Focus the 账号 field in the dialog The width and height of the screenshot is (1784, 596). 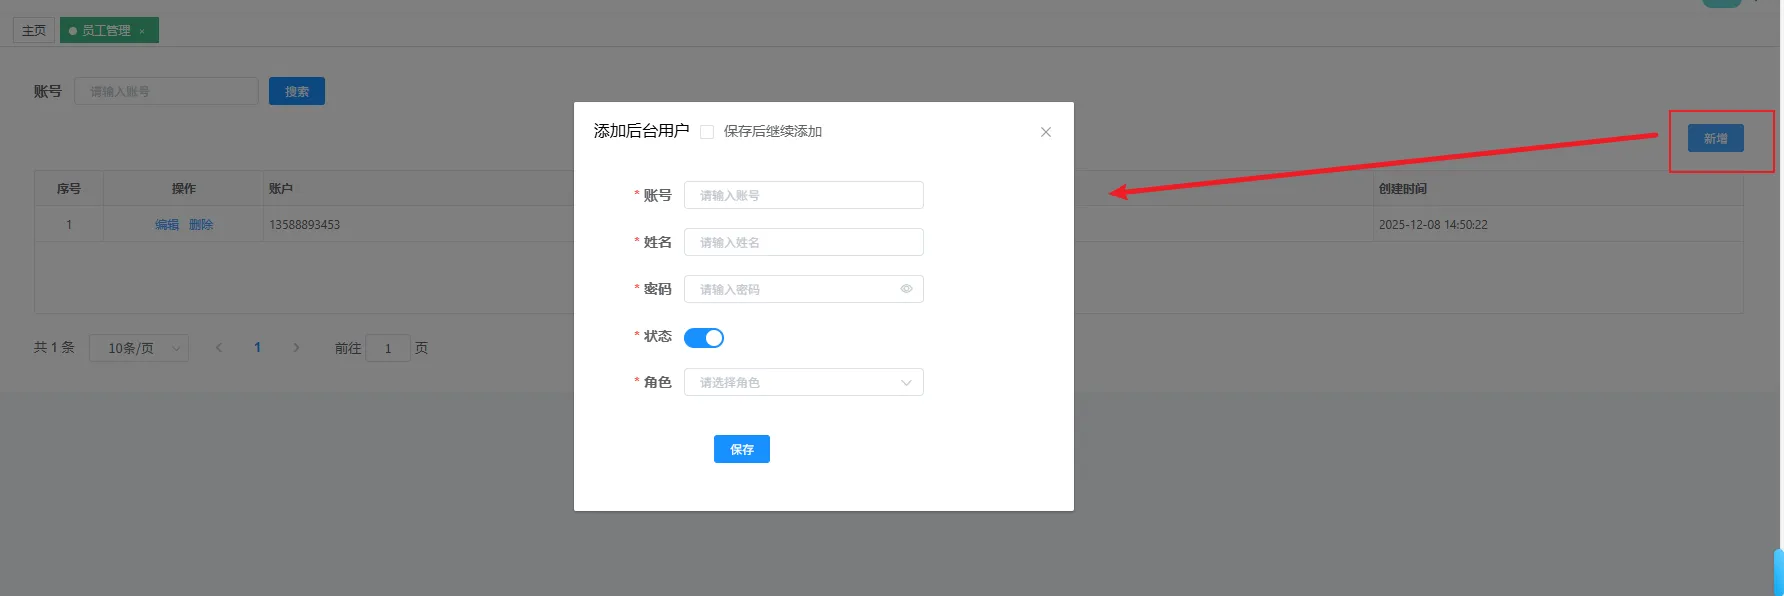[803, 196]
